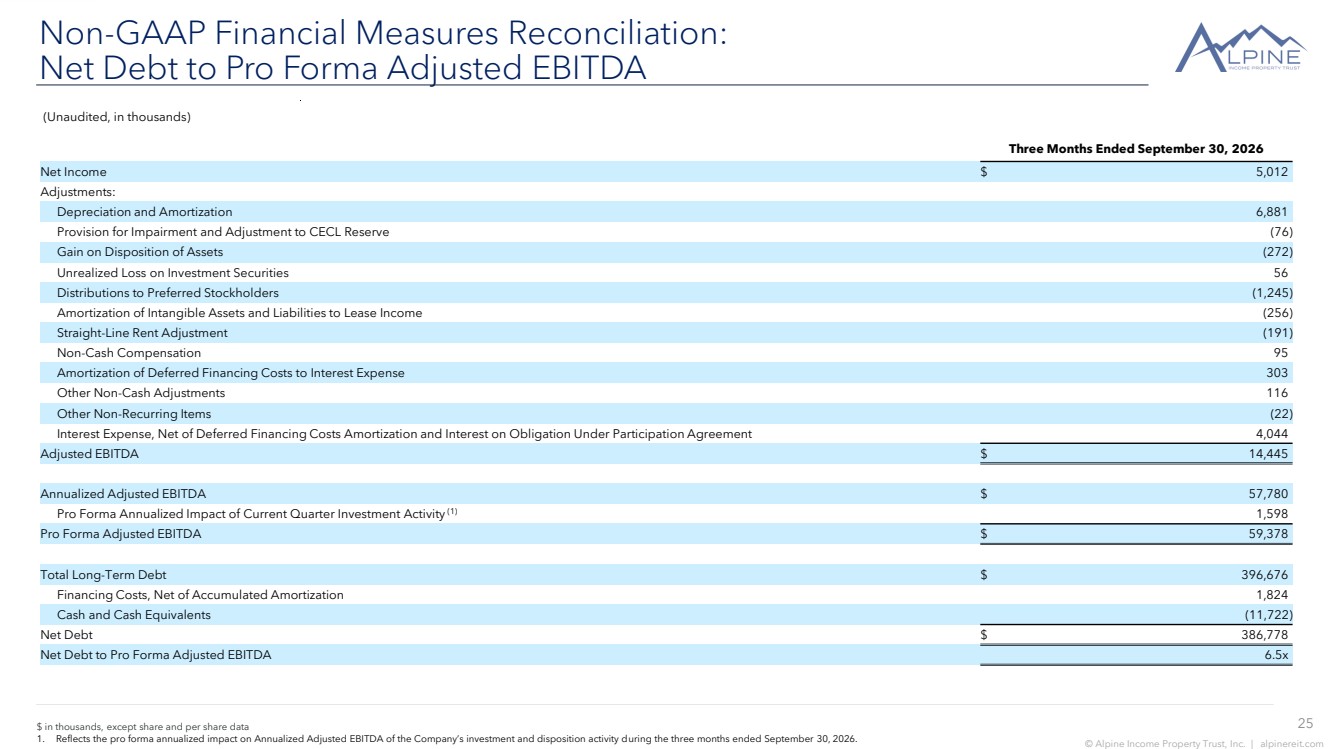The image size is (1333, 749).
Task: Click the Adjusted EBITDA value 14,445
Action: (x=1263, y=454)
